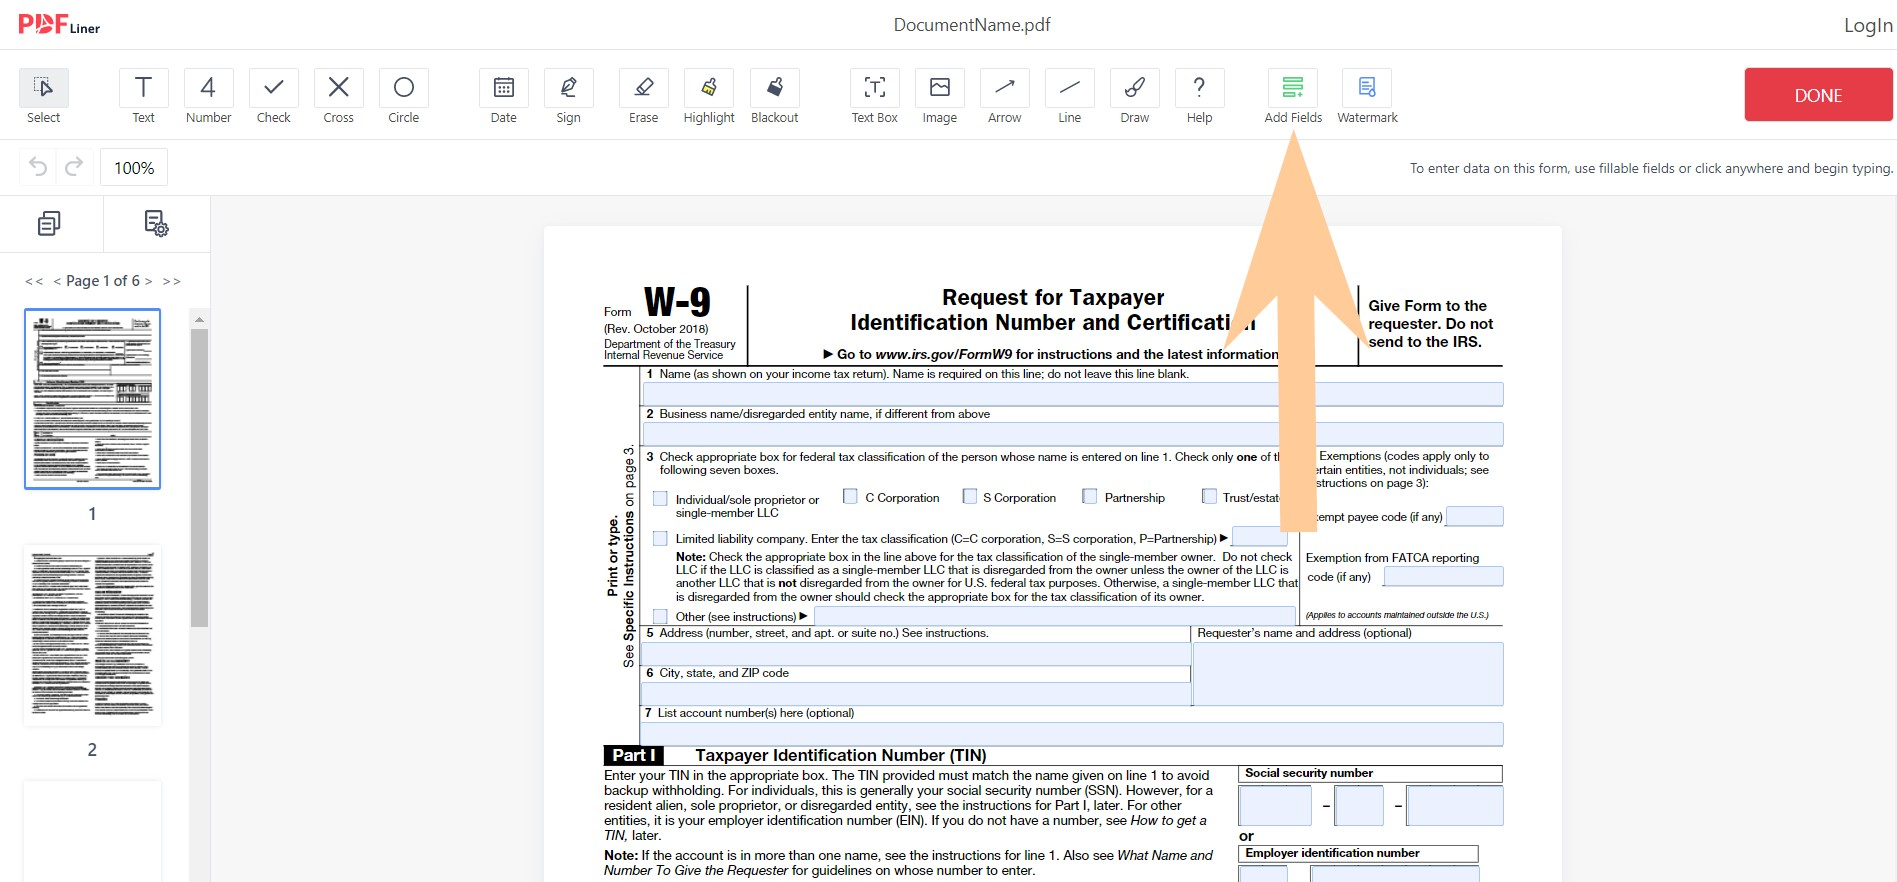Screen dimensions: 1897x882
Task: Jump to the last page (>>)
Action: point(172,281)
